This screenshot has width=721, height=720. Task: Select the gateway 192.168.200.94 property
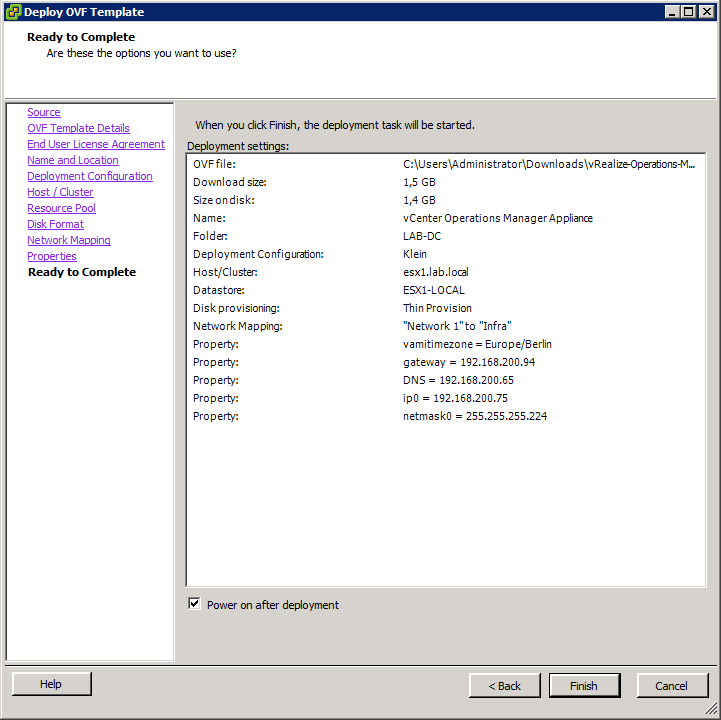[469, 362]
